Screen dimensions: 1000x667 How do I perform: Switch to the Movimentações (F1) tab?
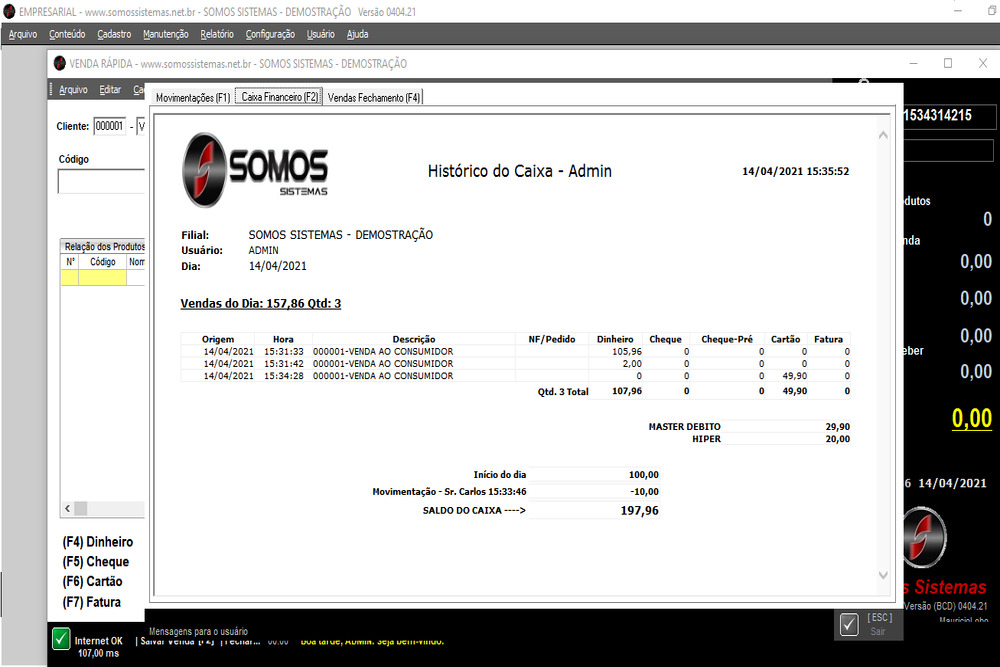193,98
